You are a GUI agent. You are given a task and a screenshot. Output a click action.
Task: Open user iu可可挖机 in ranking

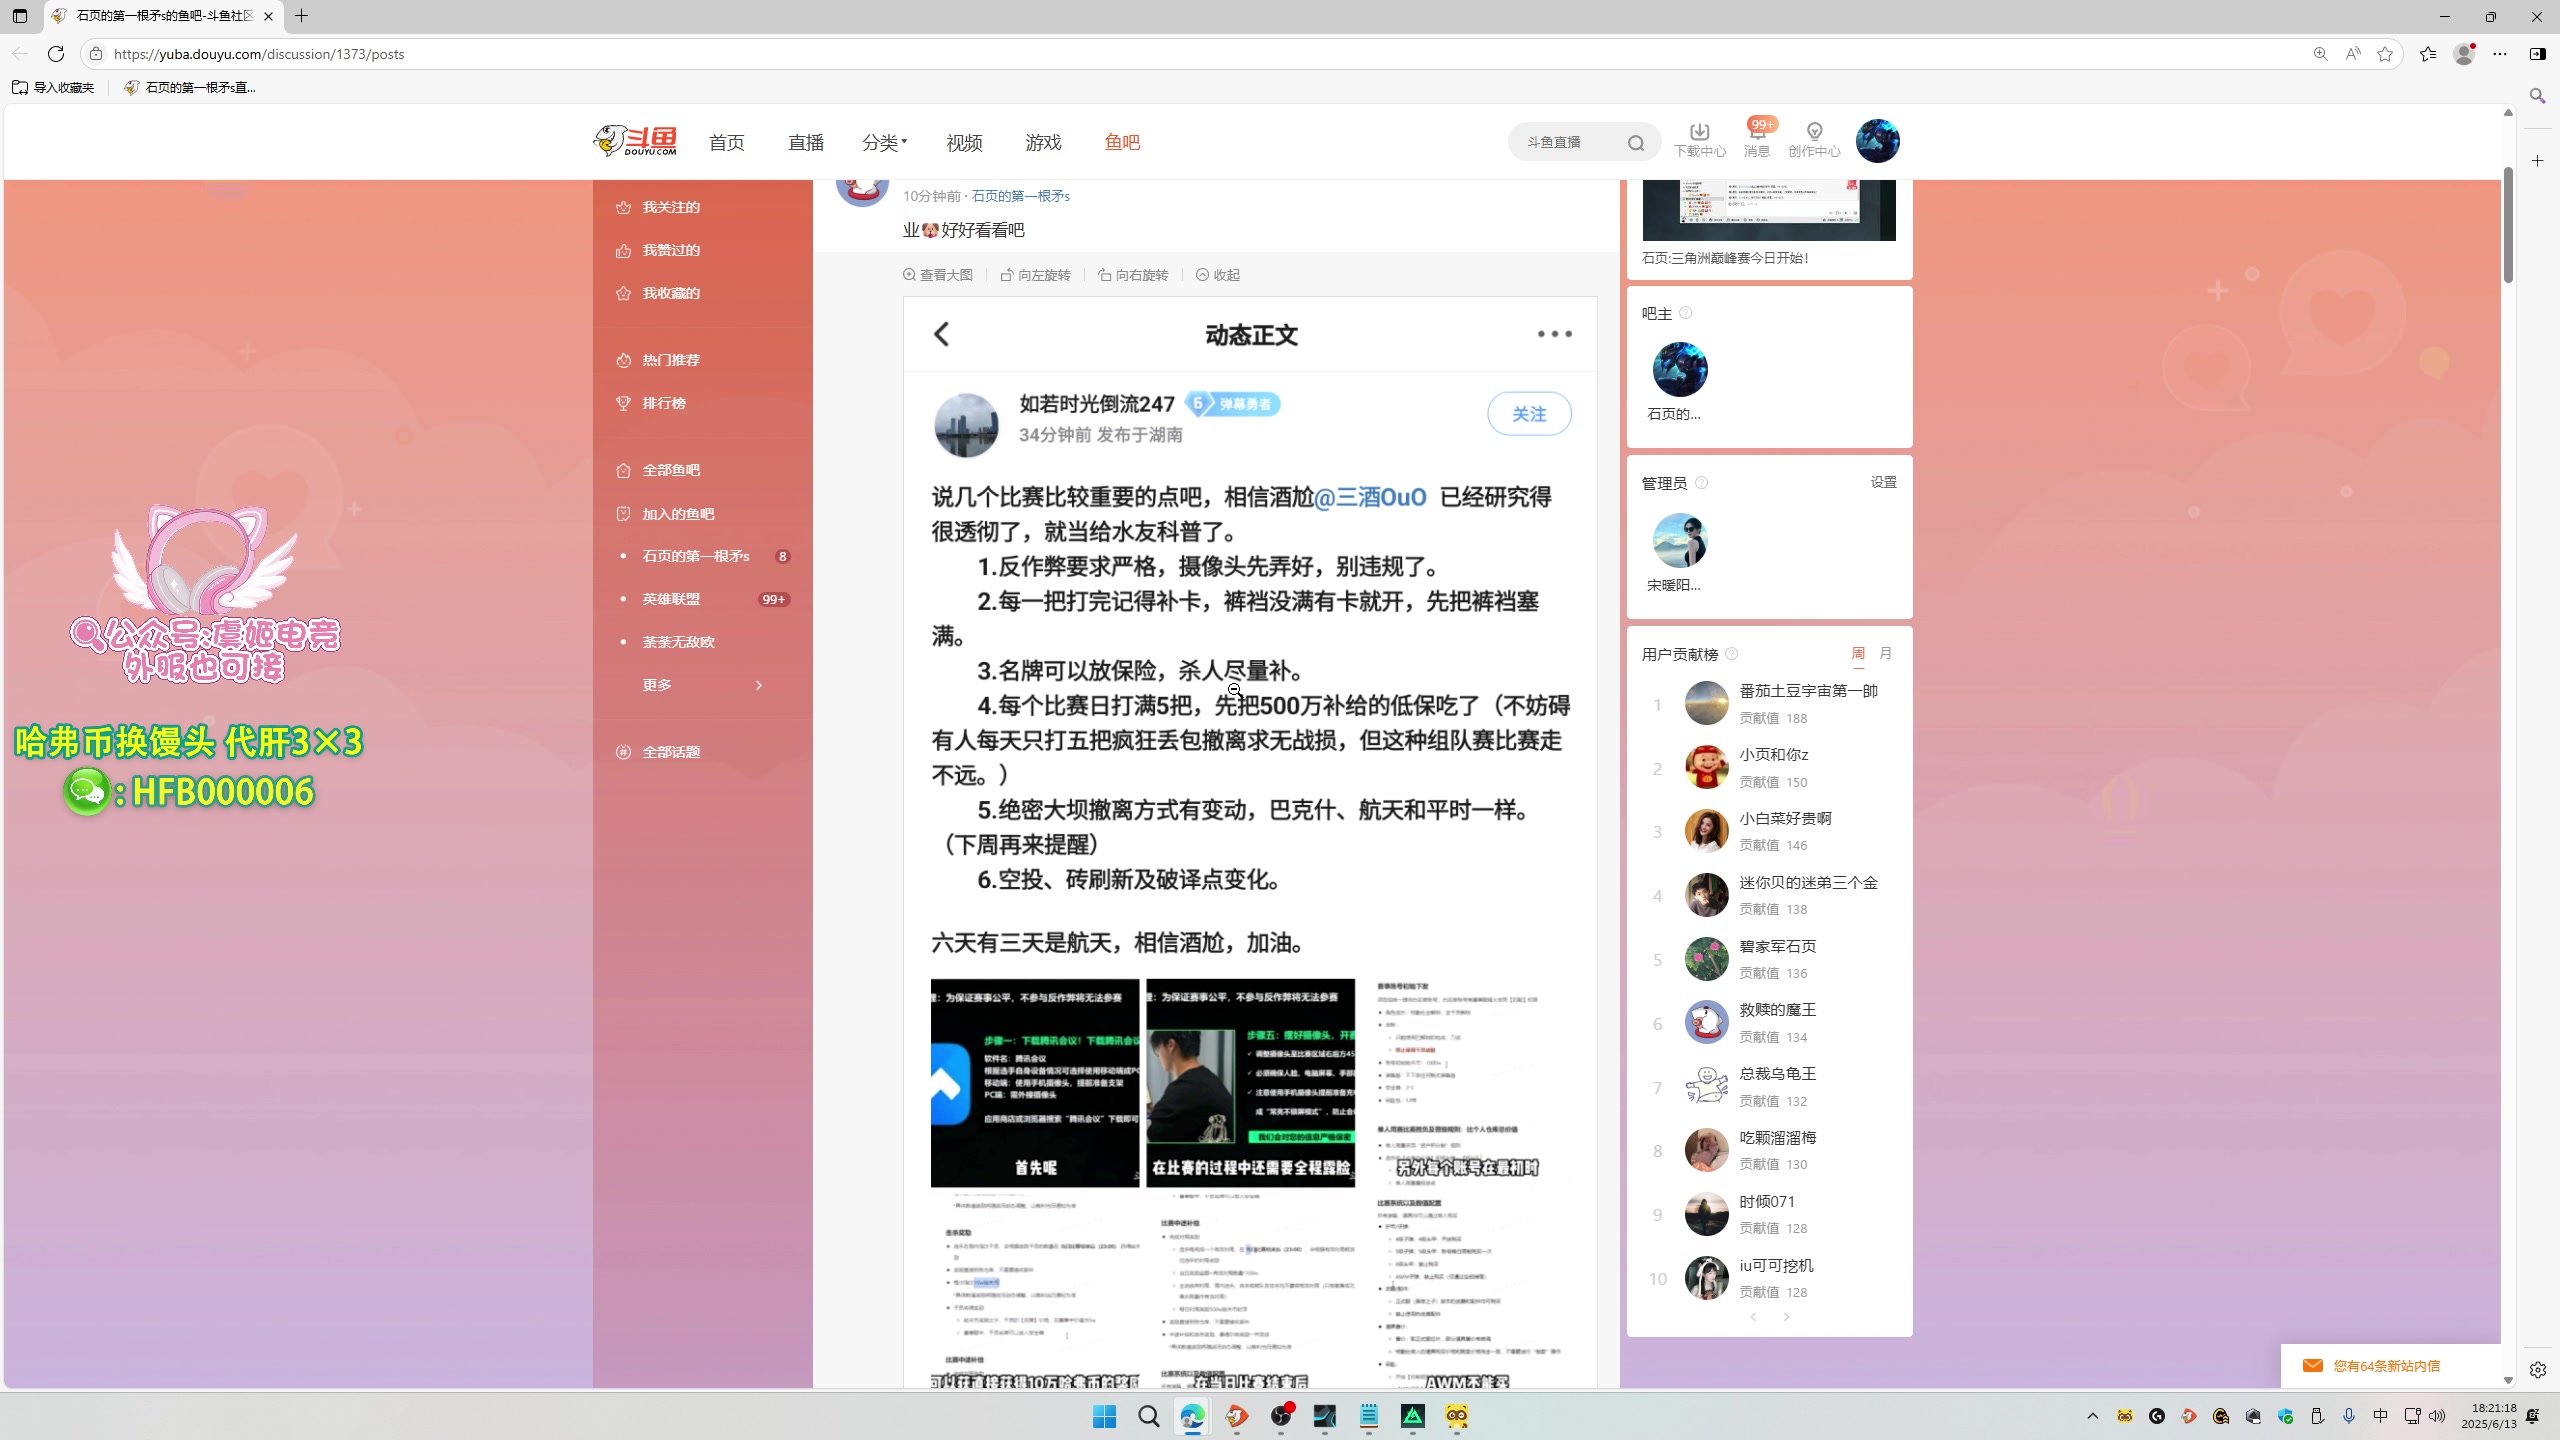pos(1776,1266)
